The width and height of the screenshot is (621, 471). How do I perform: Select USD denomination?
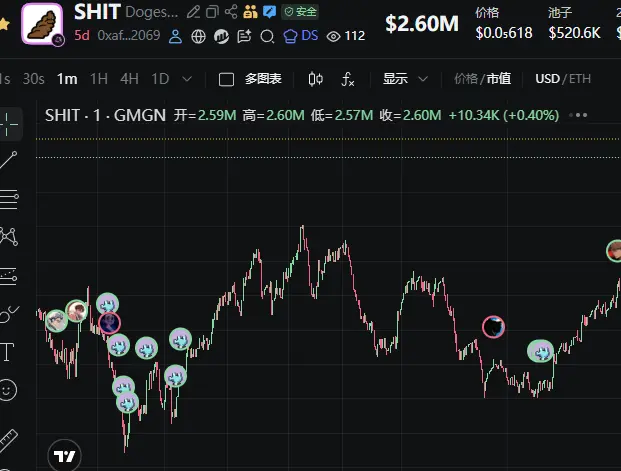[547, 79]
